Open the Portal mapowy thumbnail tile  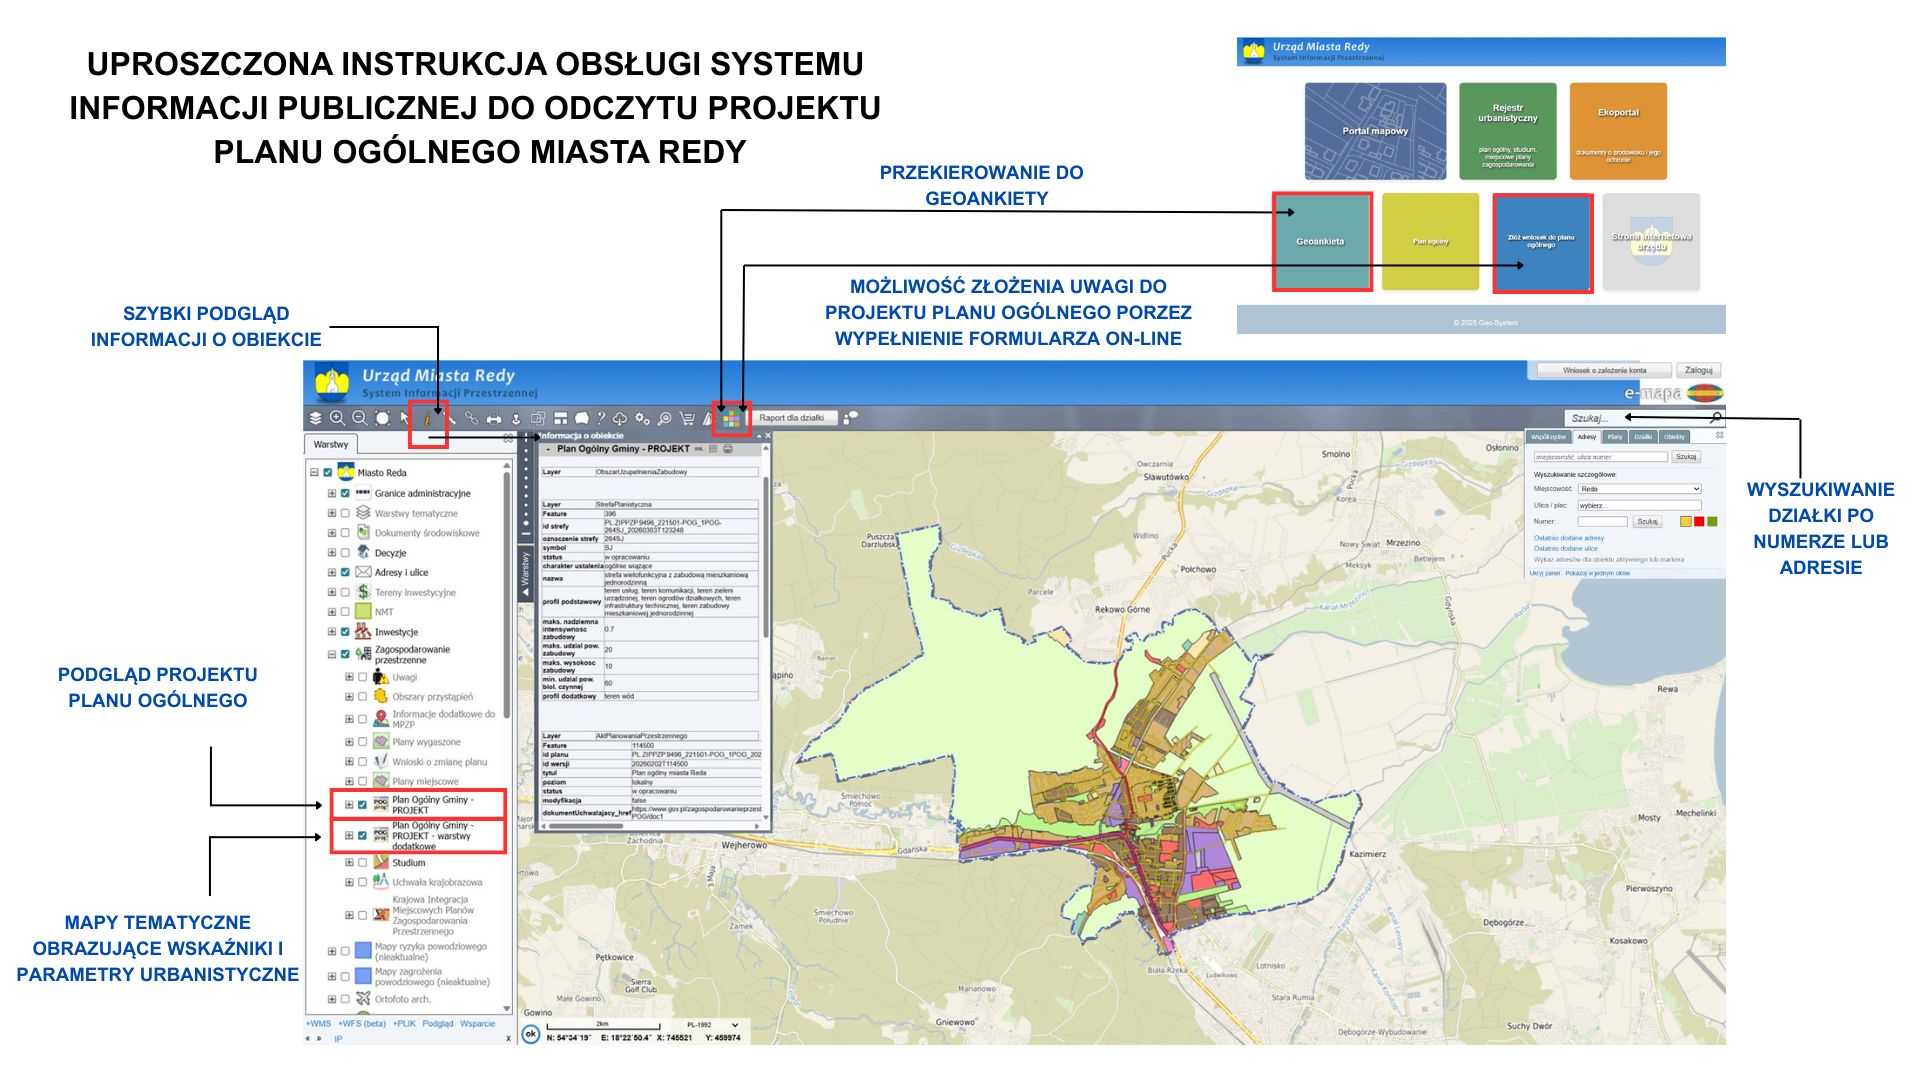1375,131
